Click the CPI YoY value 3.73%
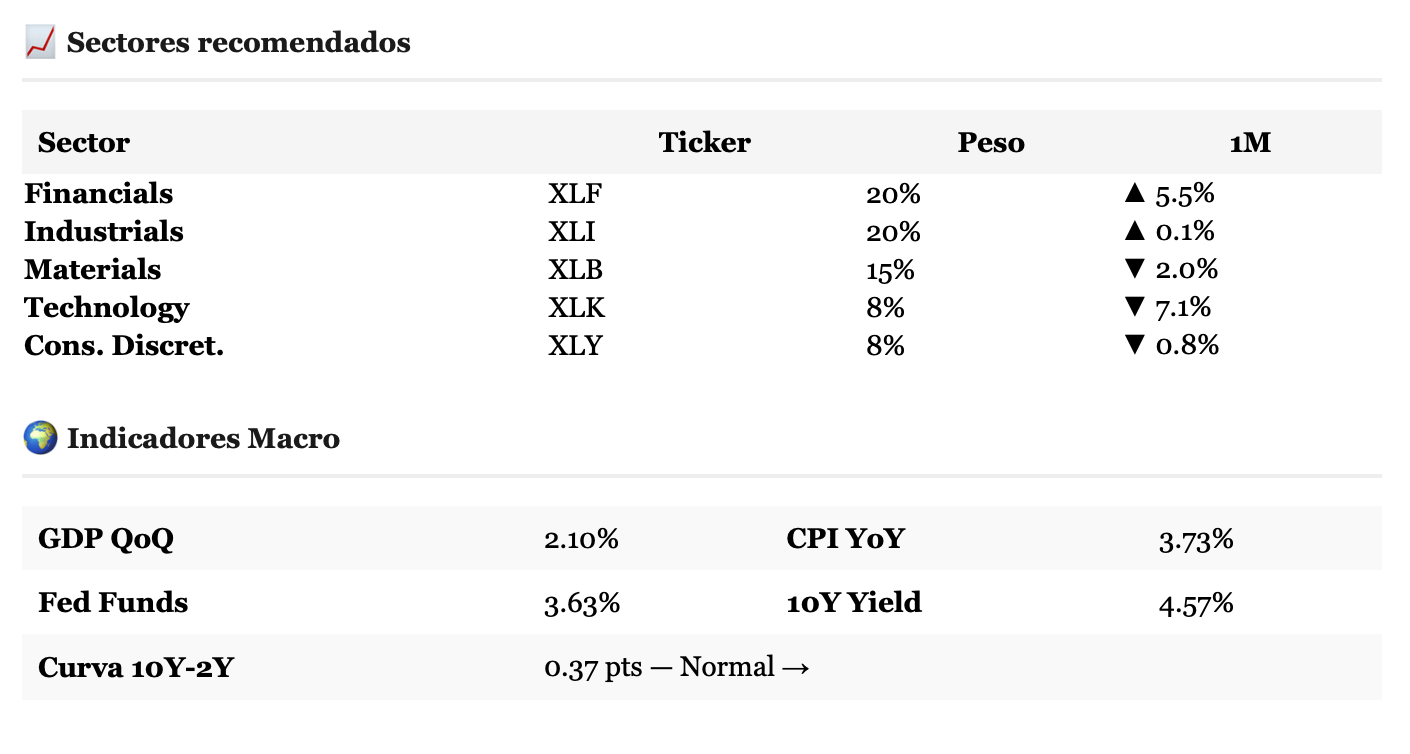 (1196, 540)
